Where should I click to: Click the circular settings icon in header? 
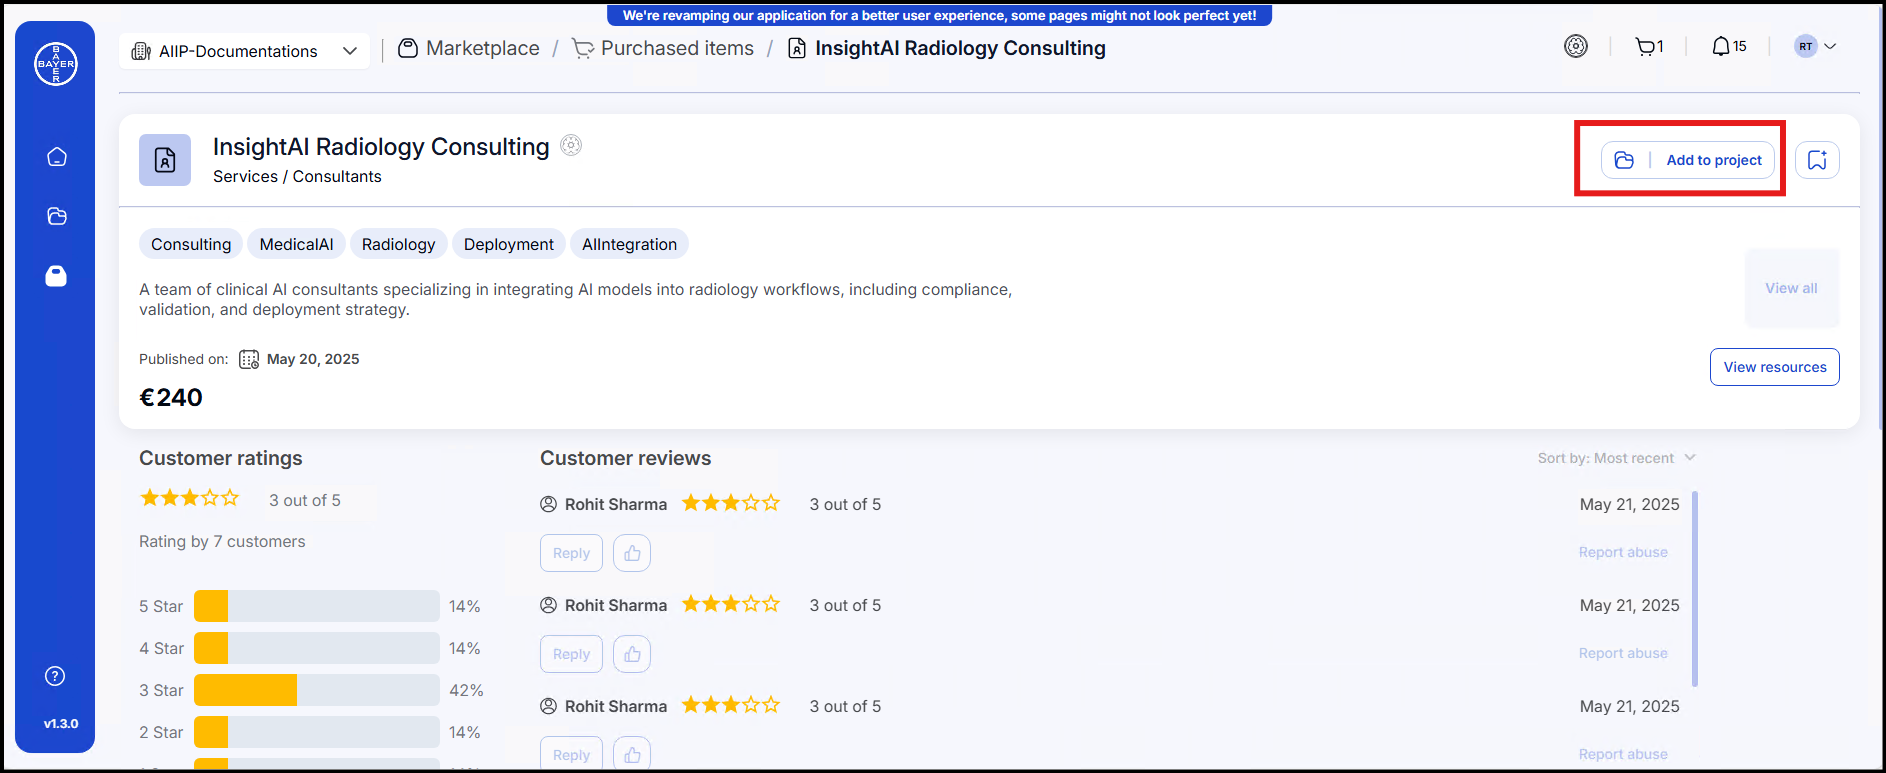tap(1576, 46)
